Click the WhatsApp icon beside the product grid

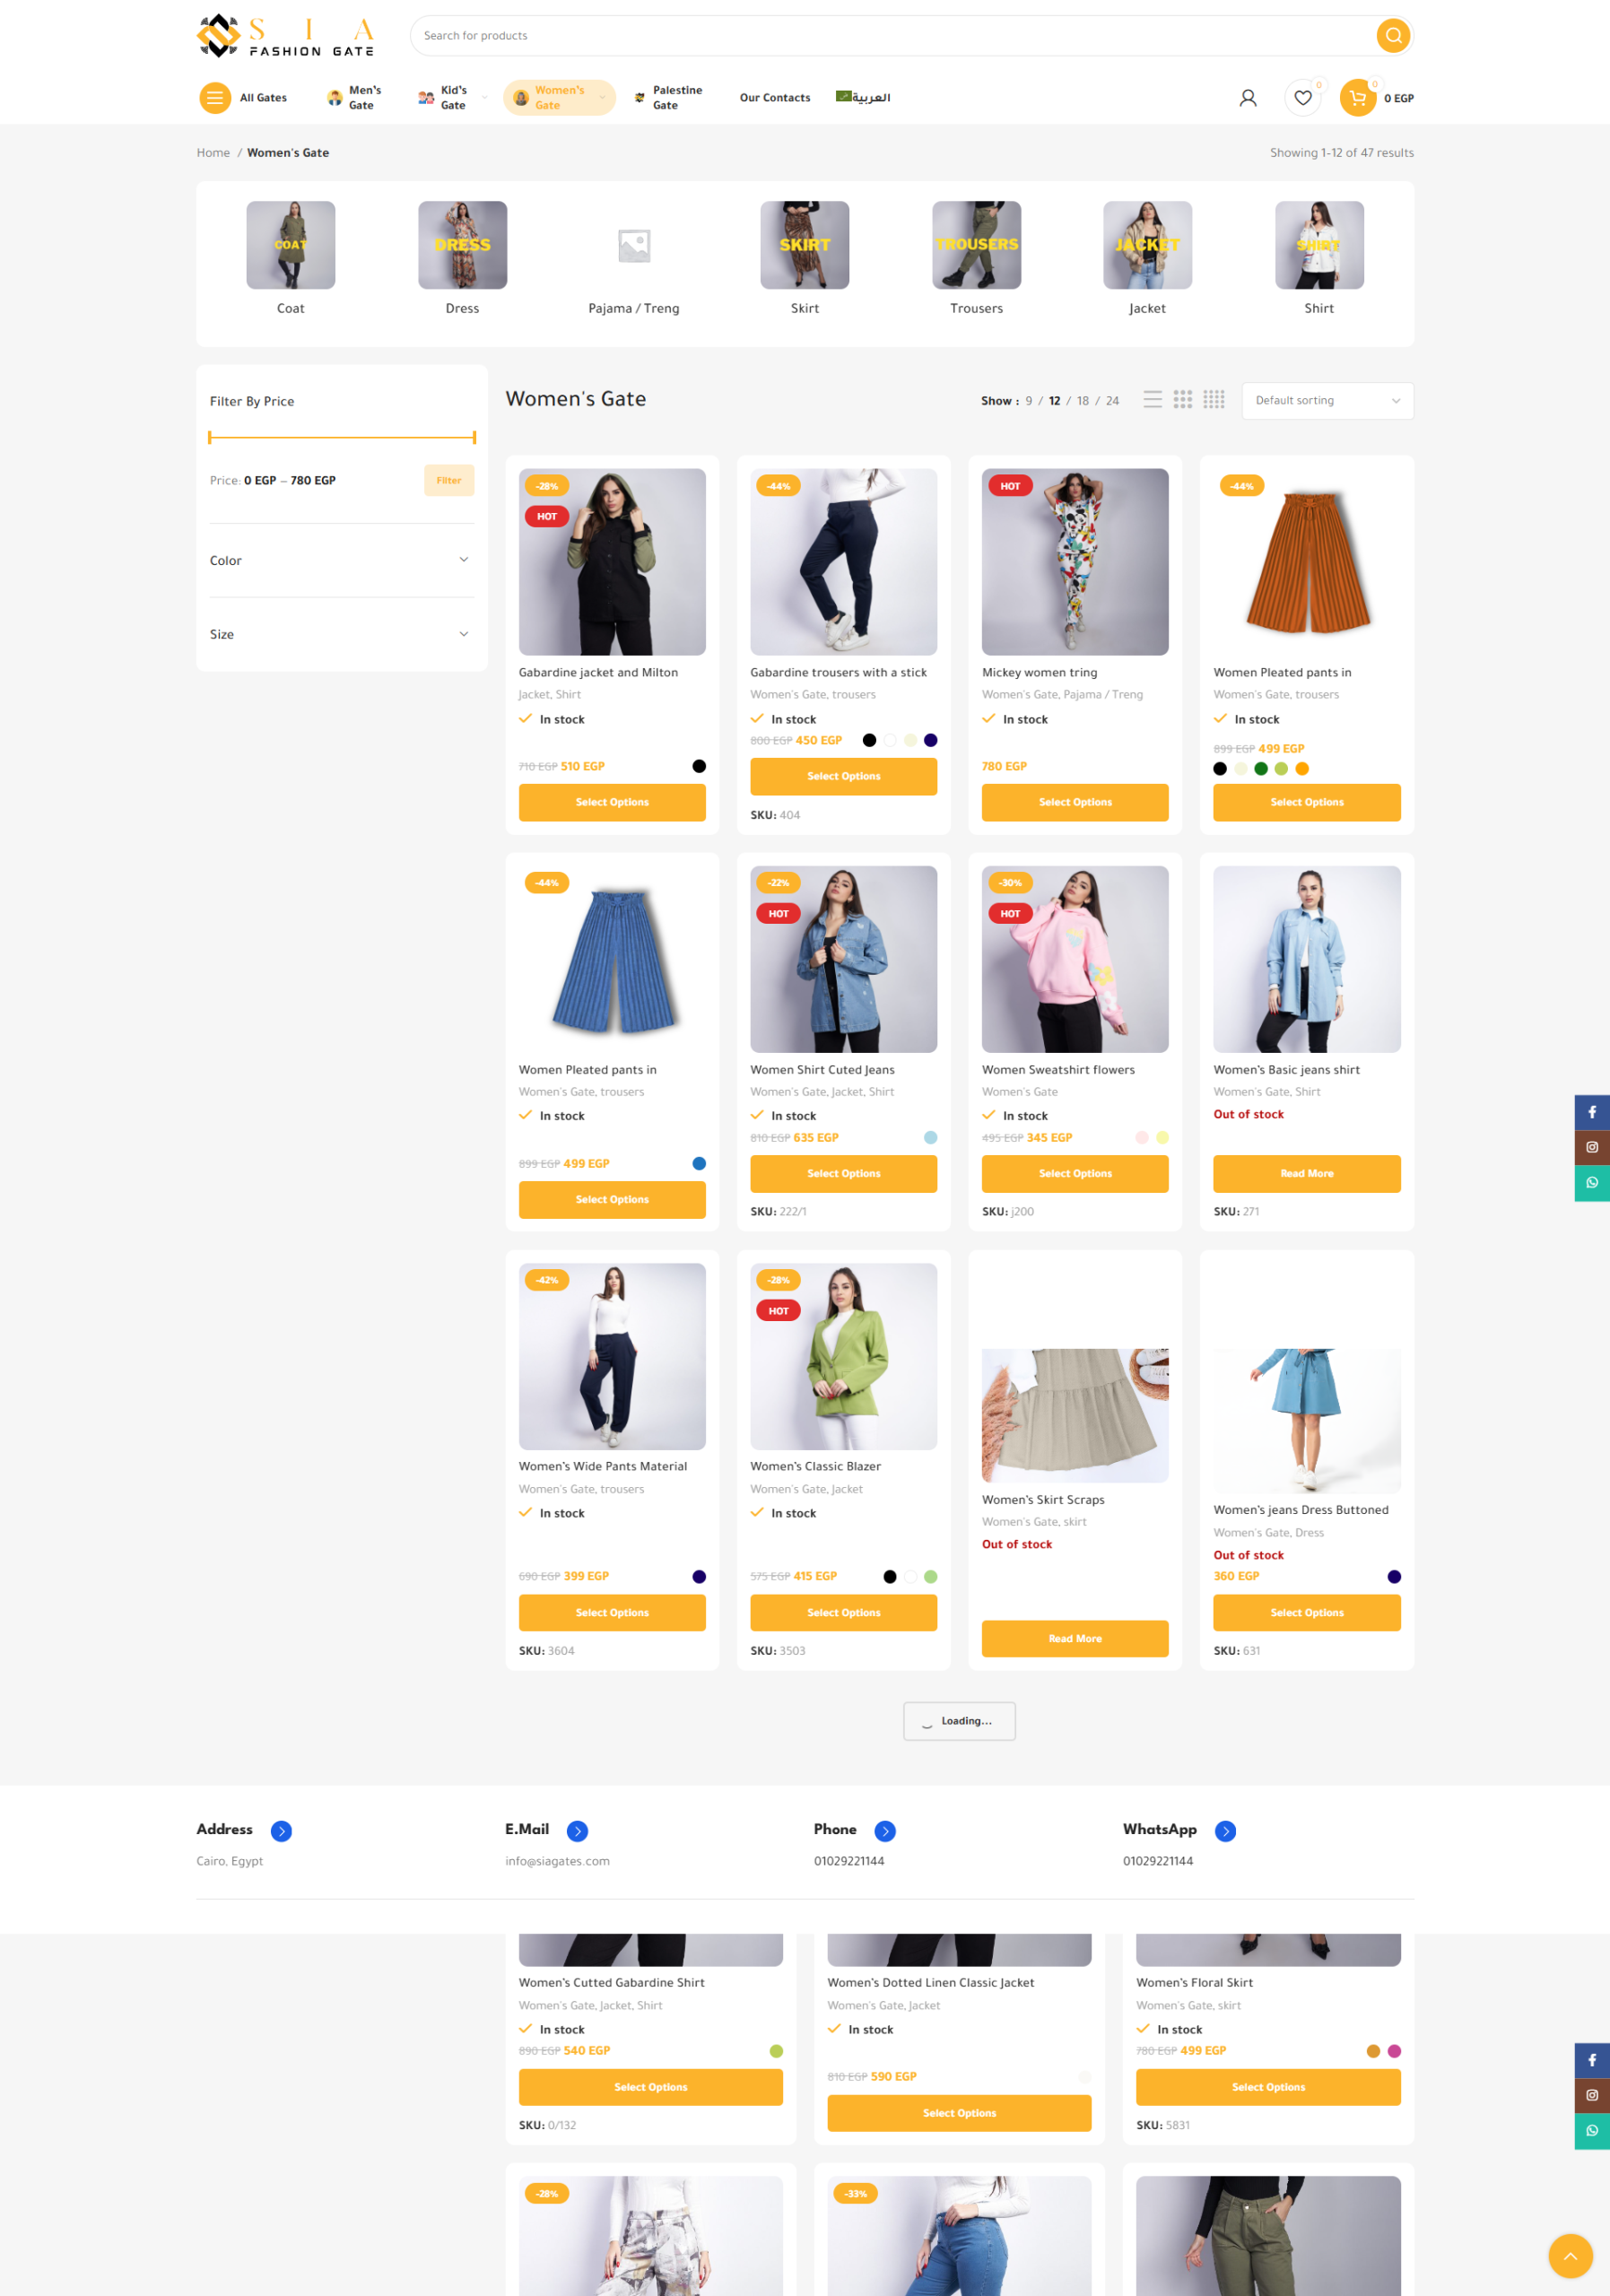pyautogui.click(x=1592, y=1183)
